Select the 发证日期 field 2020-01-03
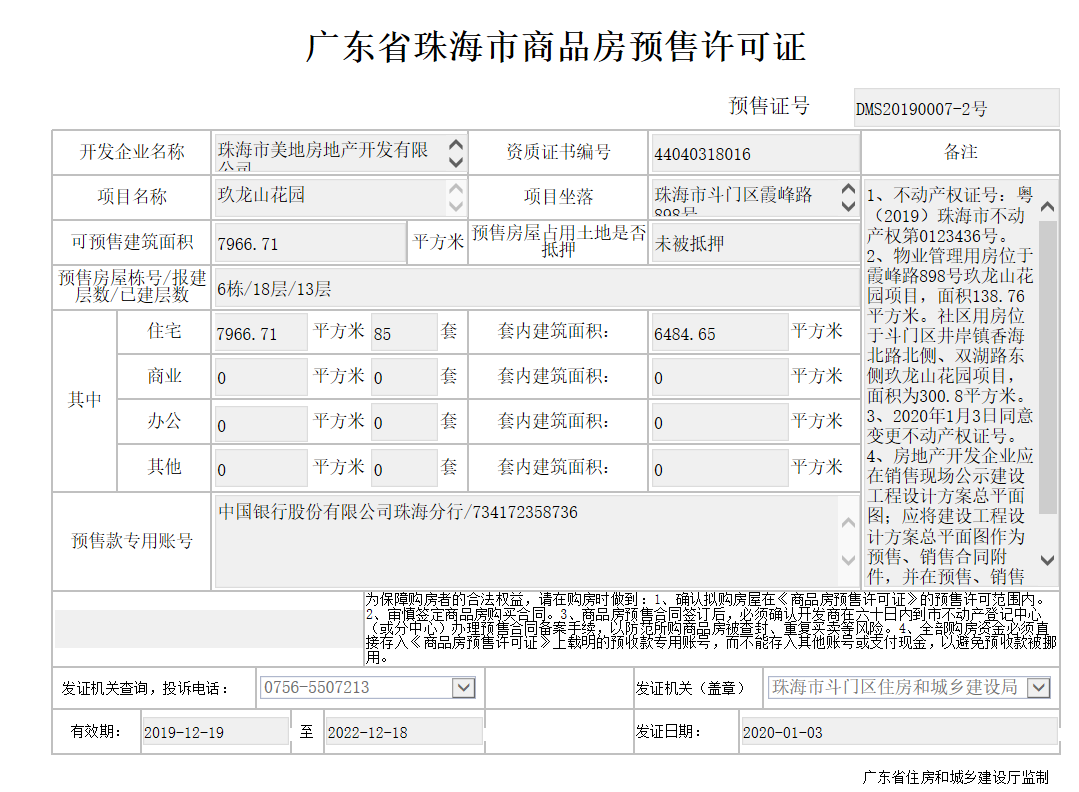1079x792 pixels. [896, 732]
